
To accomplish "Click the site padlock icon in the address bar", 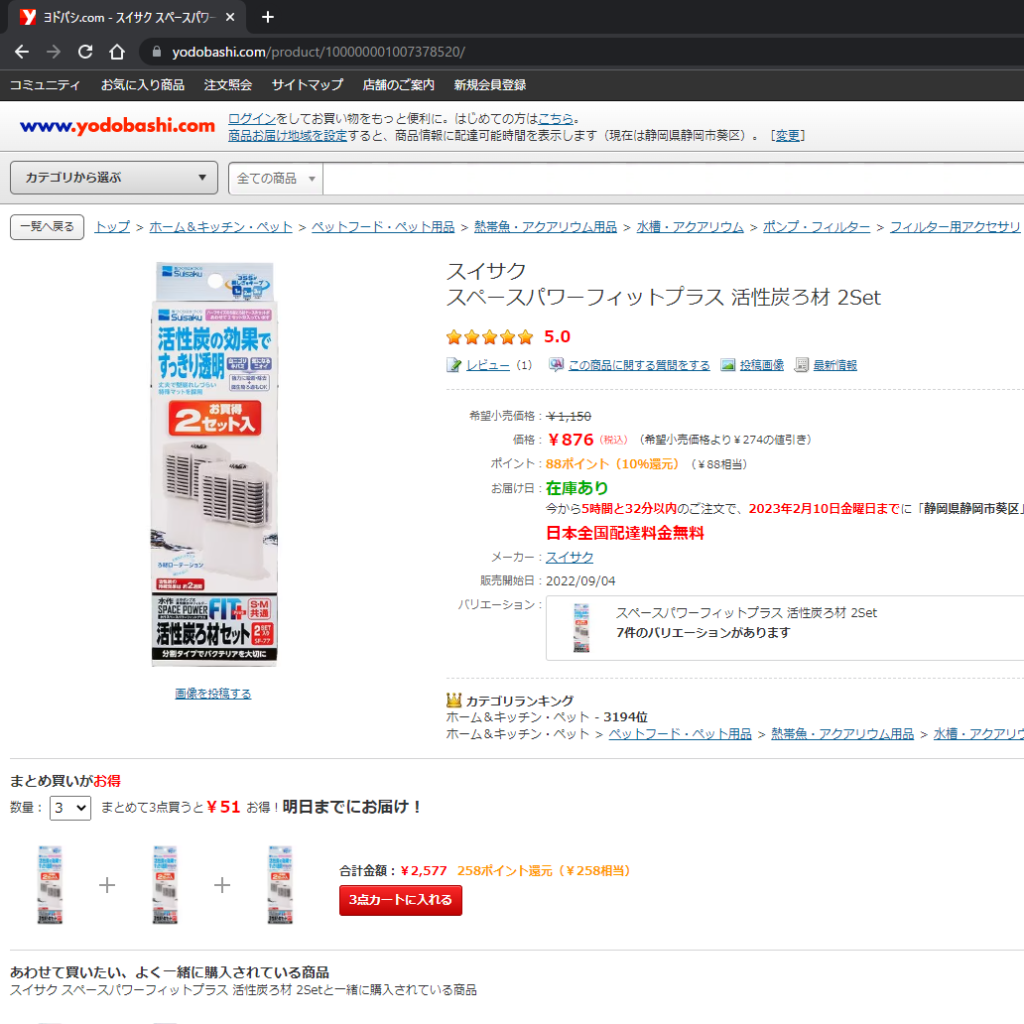I will point(157,52).
